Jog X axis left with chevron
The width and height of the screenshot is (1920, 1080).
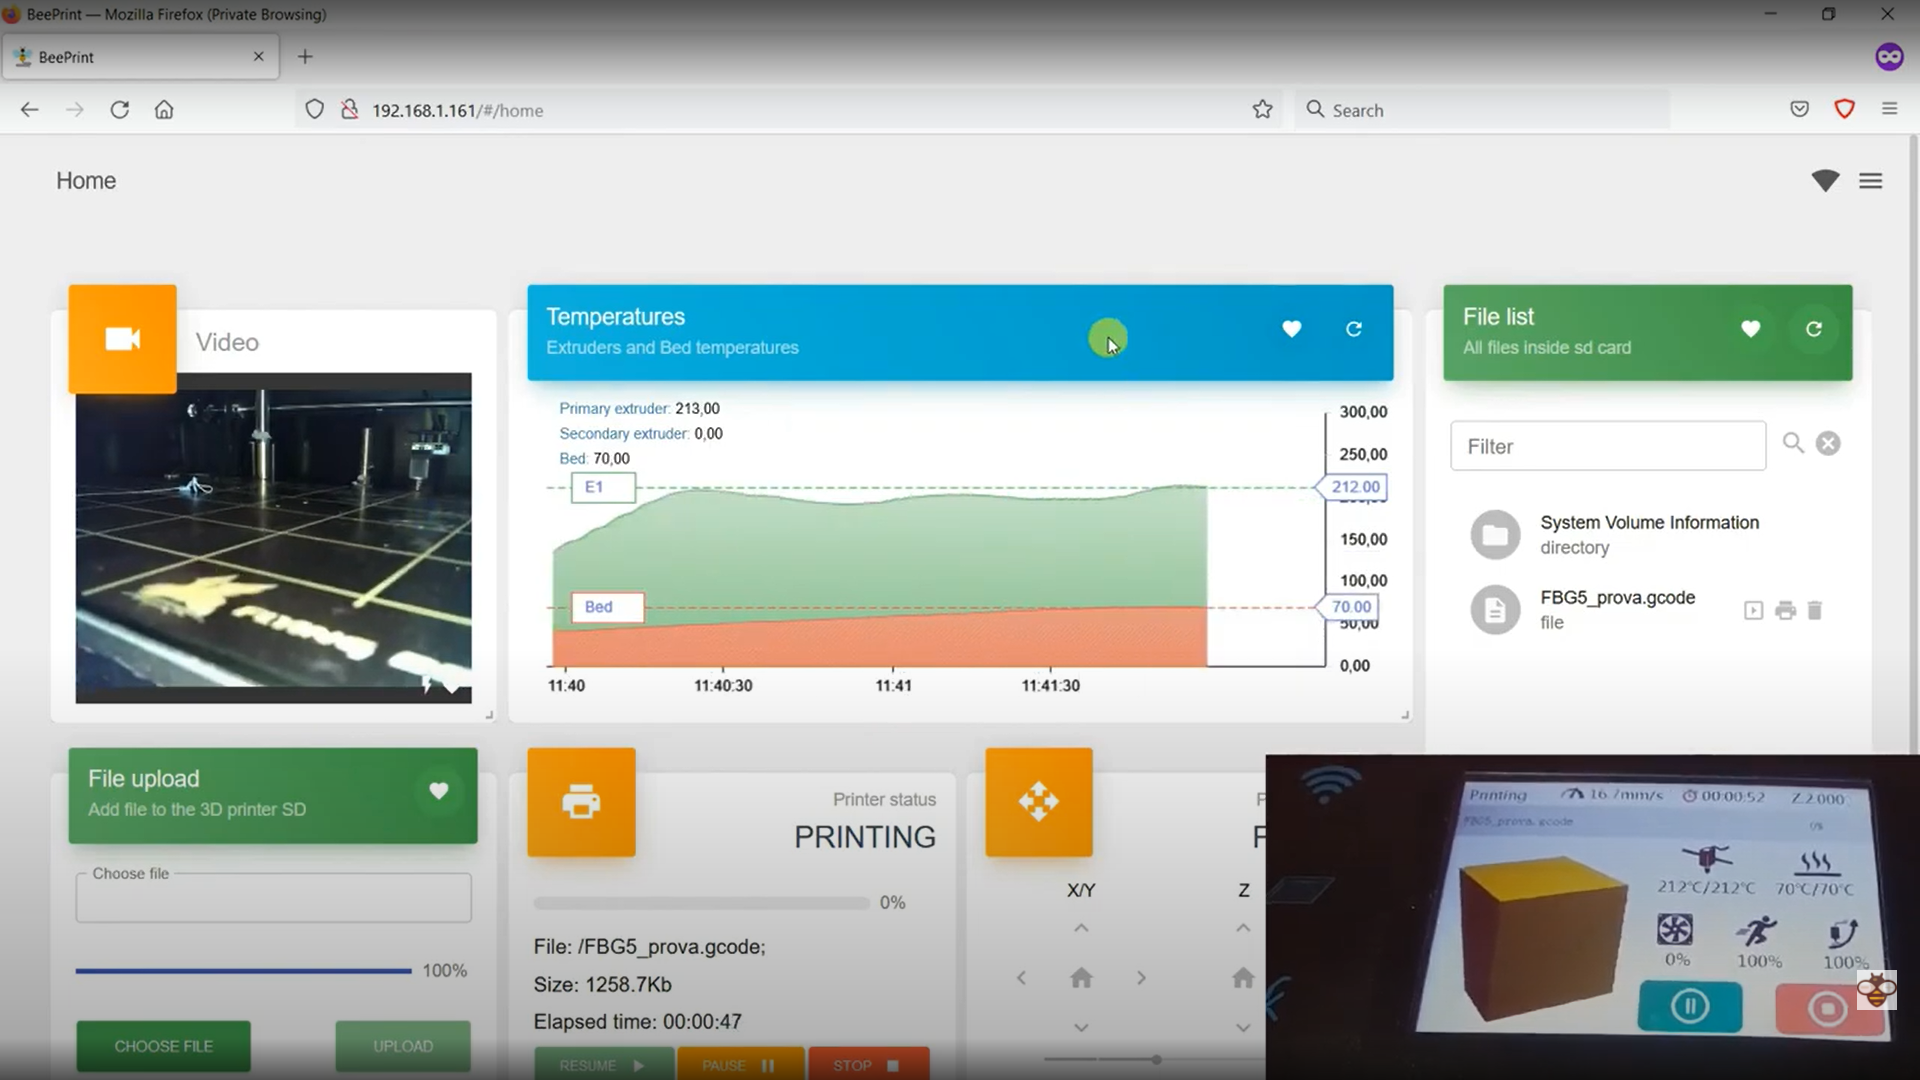tap(1021, 978)
